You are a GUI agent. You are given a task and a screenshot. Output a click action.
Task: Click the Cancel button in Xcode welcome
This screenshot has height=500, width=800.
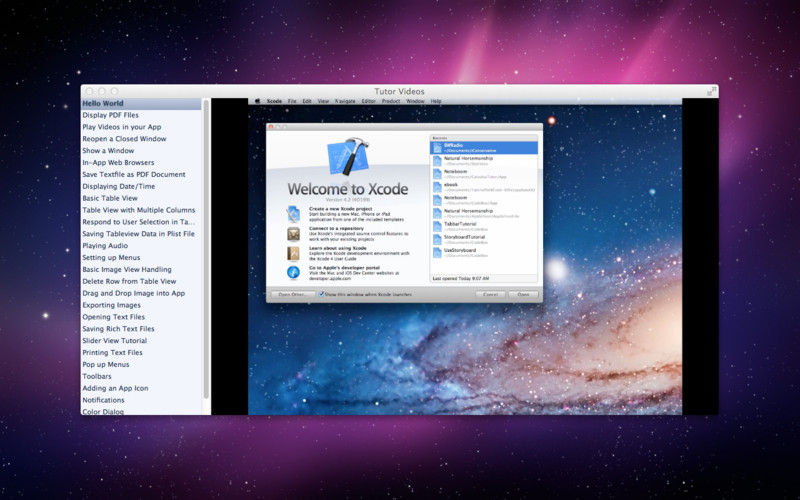pyautogui.click(x=490, y=294)
